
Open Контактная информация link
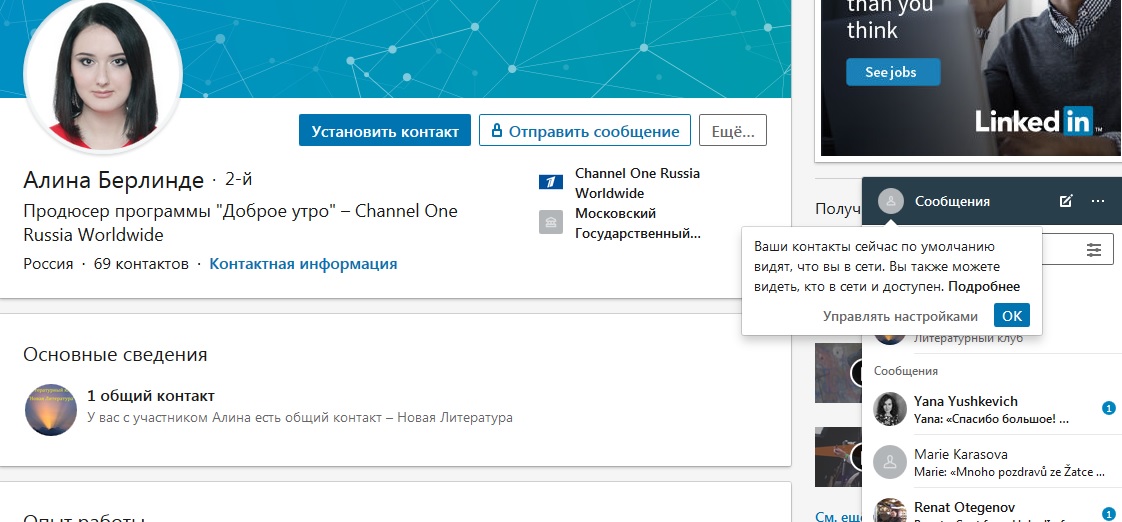pyautogui.click(x=303, y=264)
